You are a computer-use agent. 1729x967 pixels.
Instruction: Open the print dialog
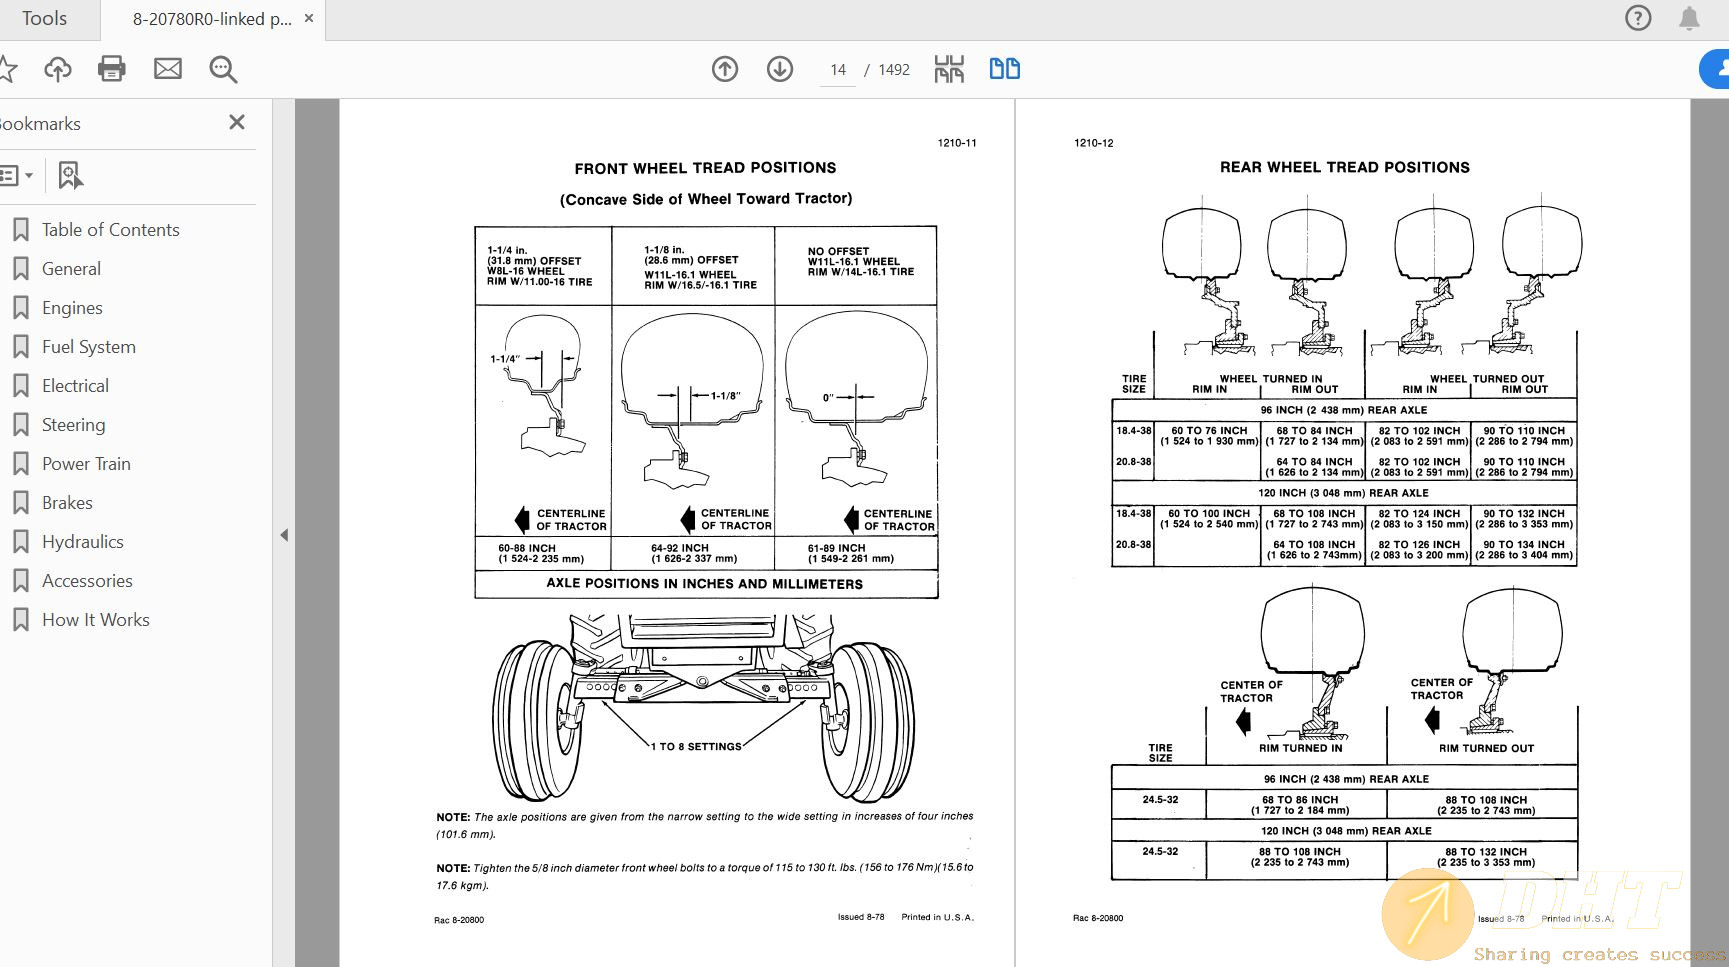111,69
